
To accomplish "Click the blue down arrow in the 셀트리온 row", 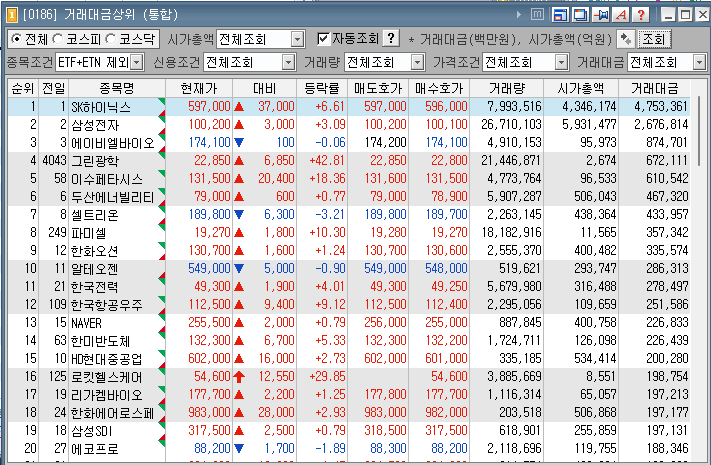I will tap(239, 215).
